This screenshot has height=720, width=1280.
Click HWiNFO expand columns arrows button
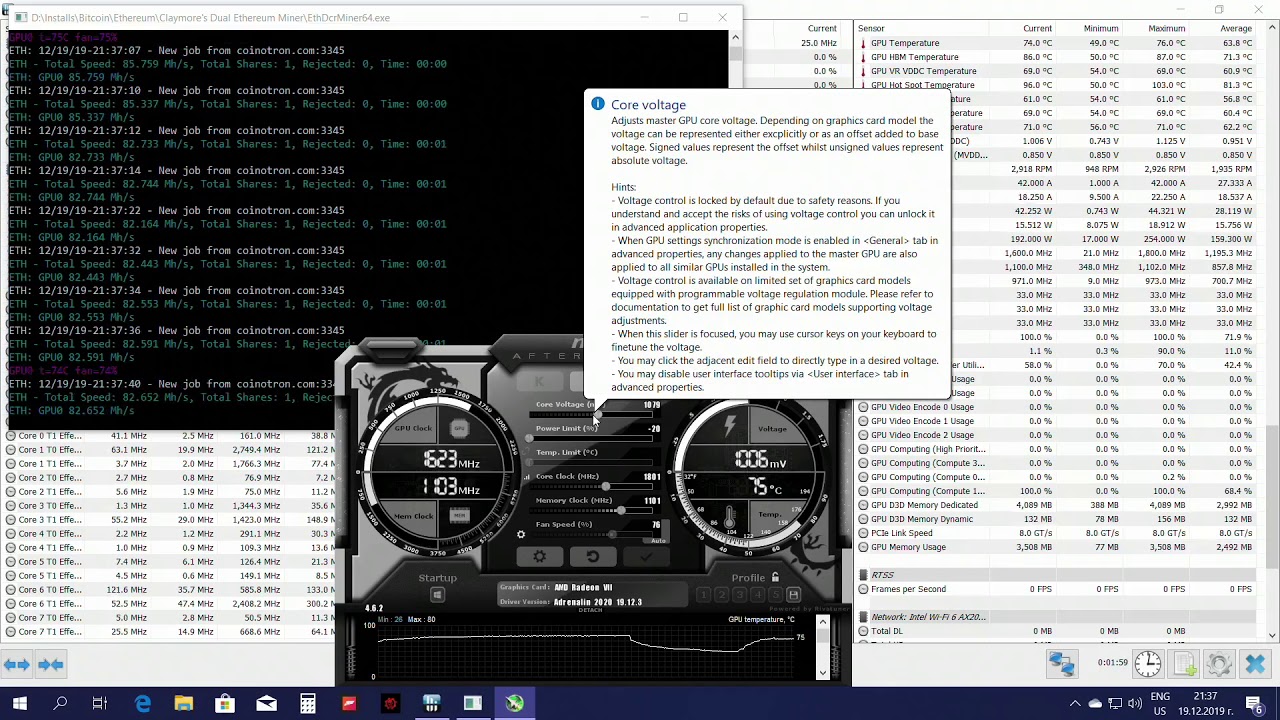[x=17, y=664]
